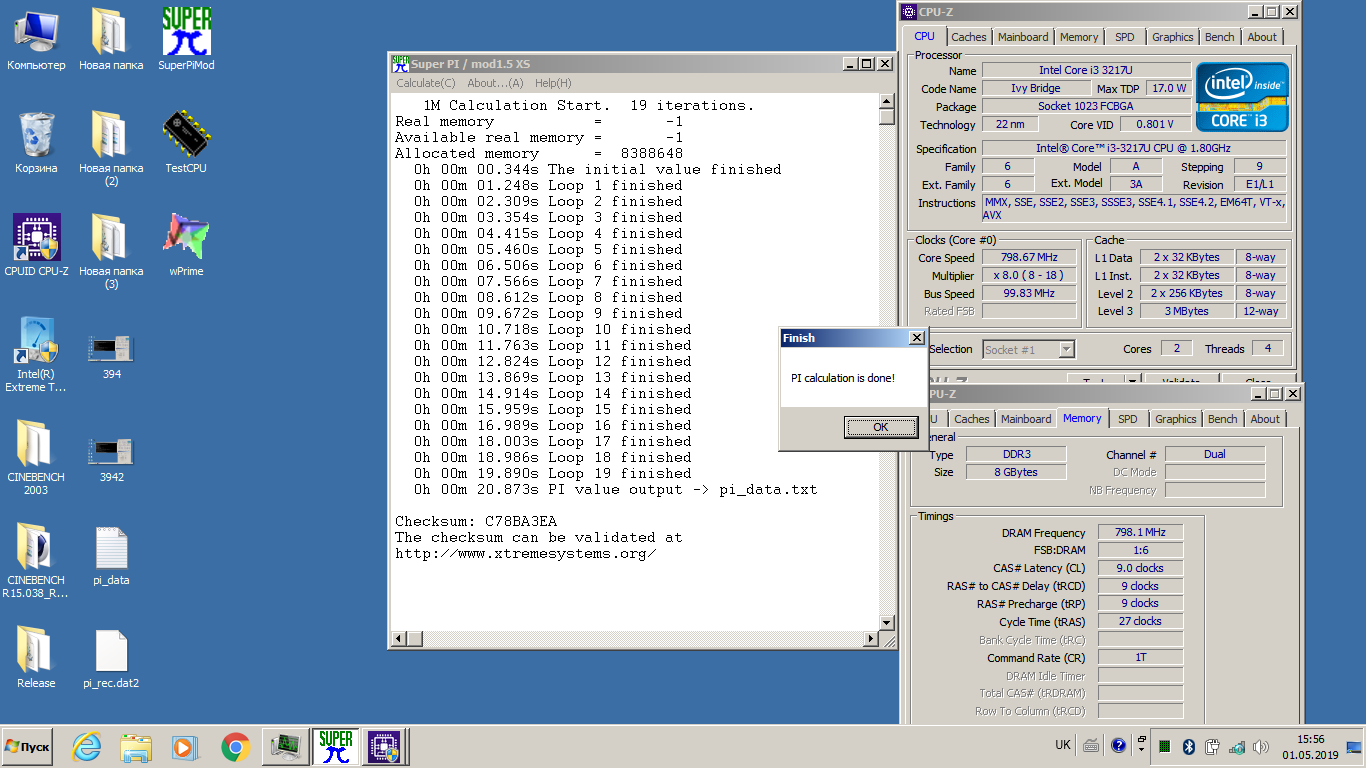Open About tab in lower CPU-Z
Image resolution: width=1366 pixels, height=768 pixels.
point(1265,419)
